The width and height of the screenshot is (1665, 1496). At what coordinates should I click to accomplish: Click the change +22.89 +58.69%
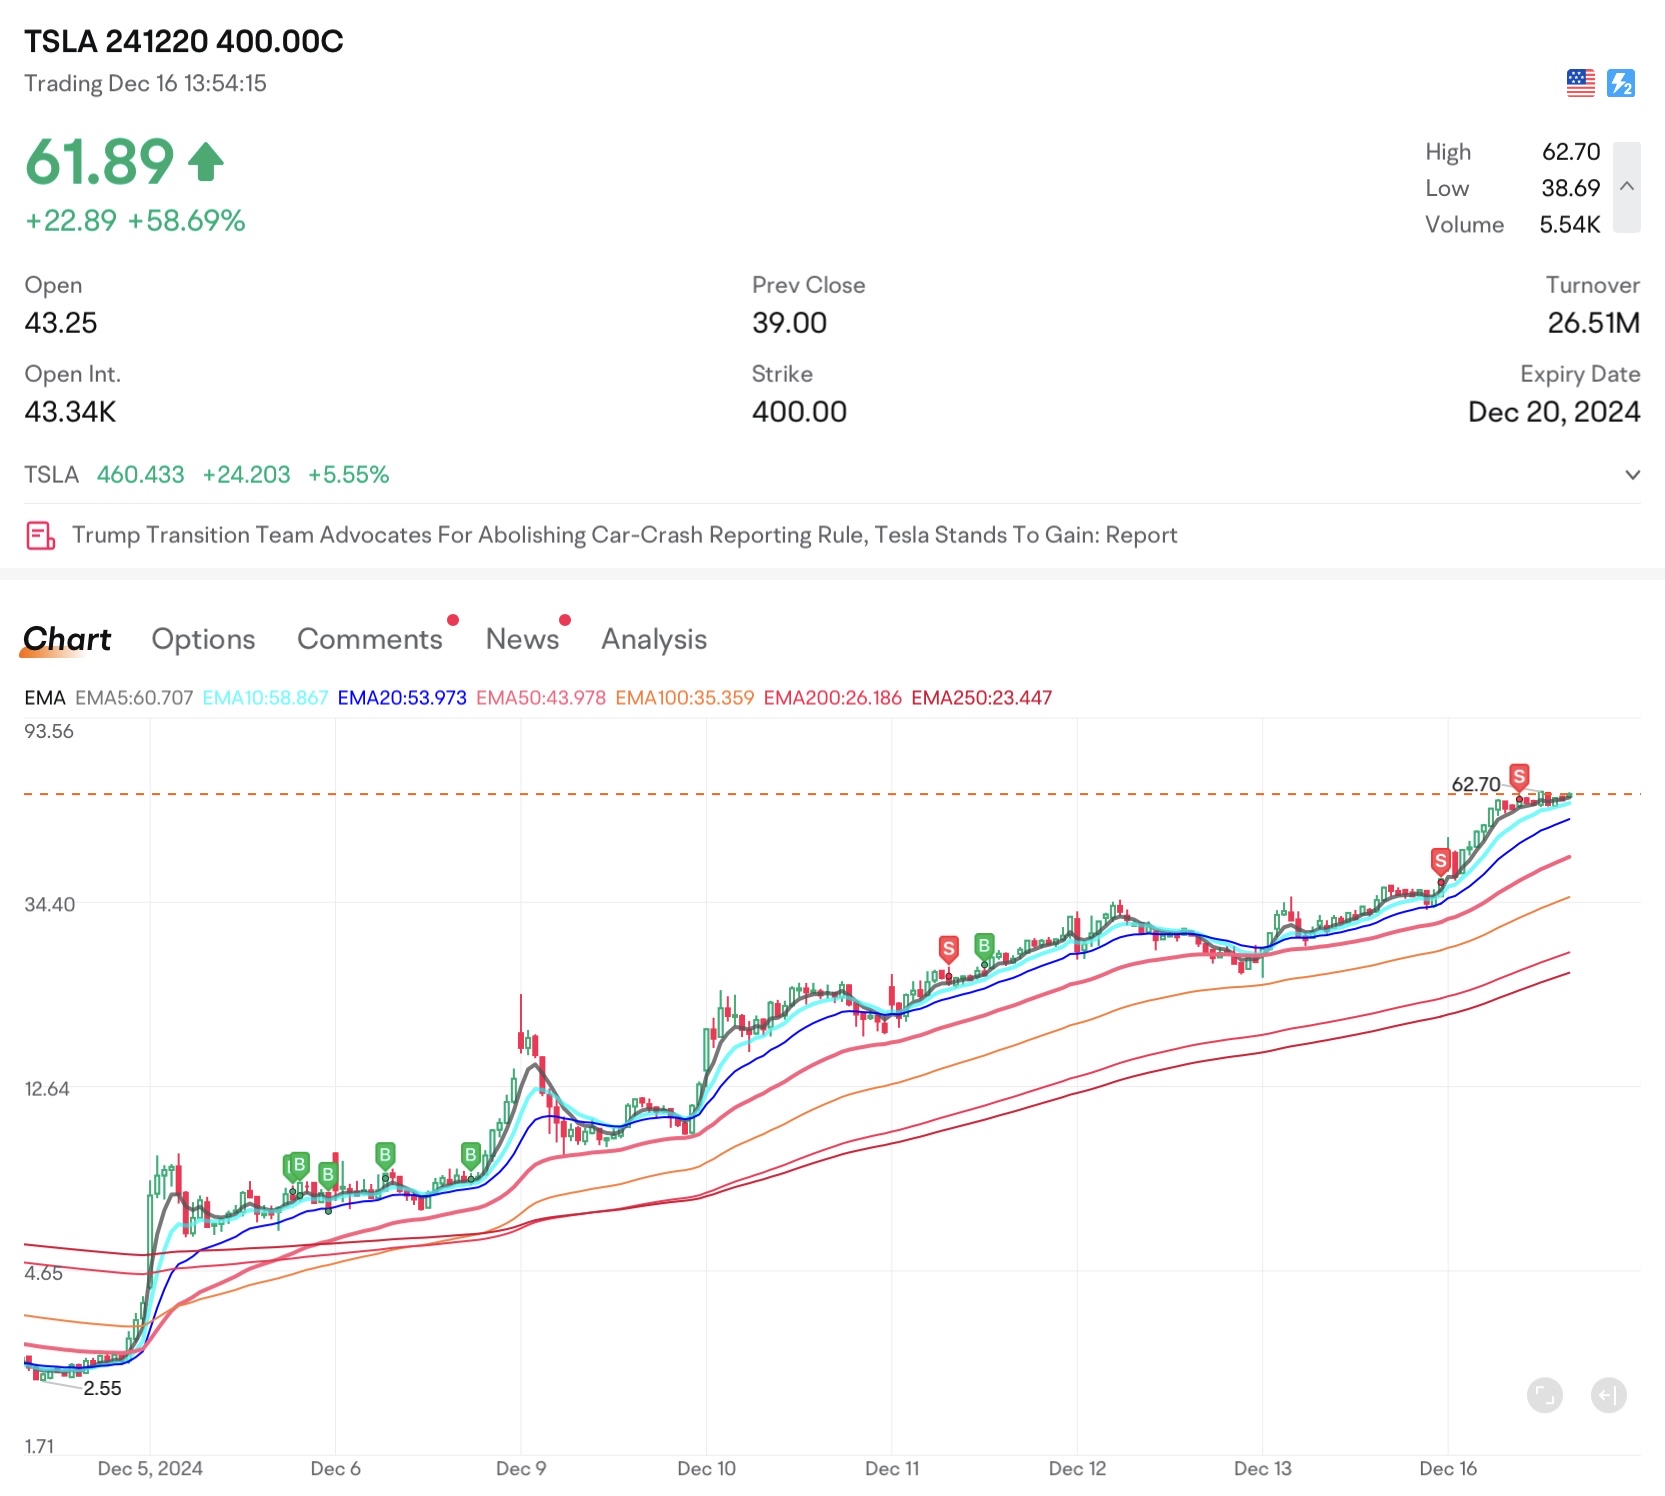(x=135, y=221)
